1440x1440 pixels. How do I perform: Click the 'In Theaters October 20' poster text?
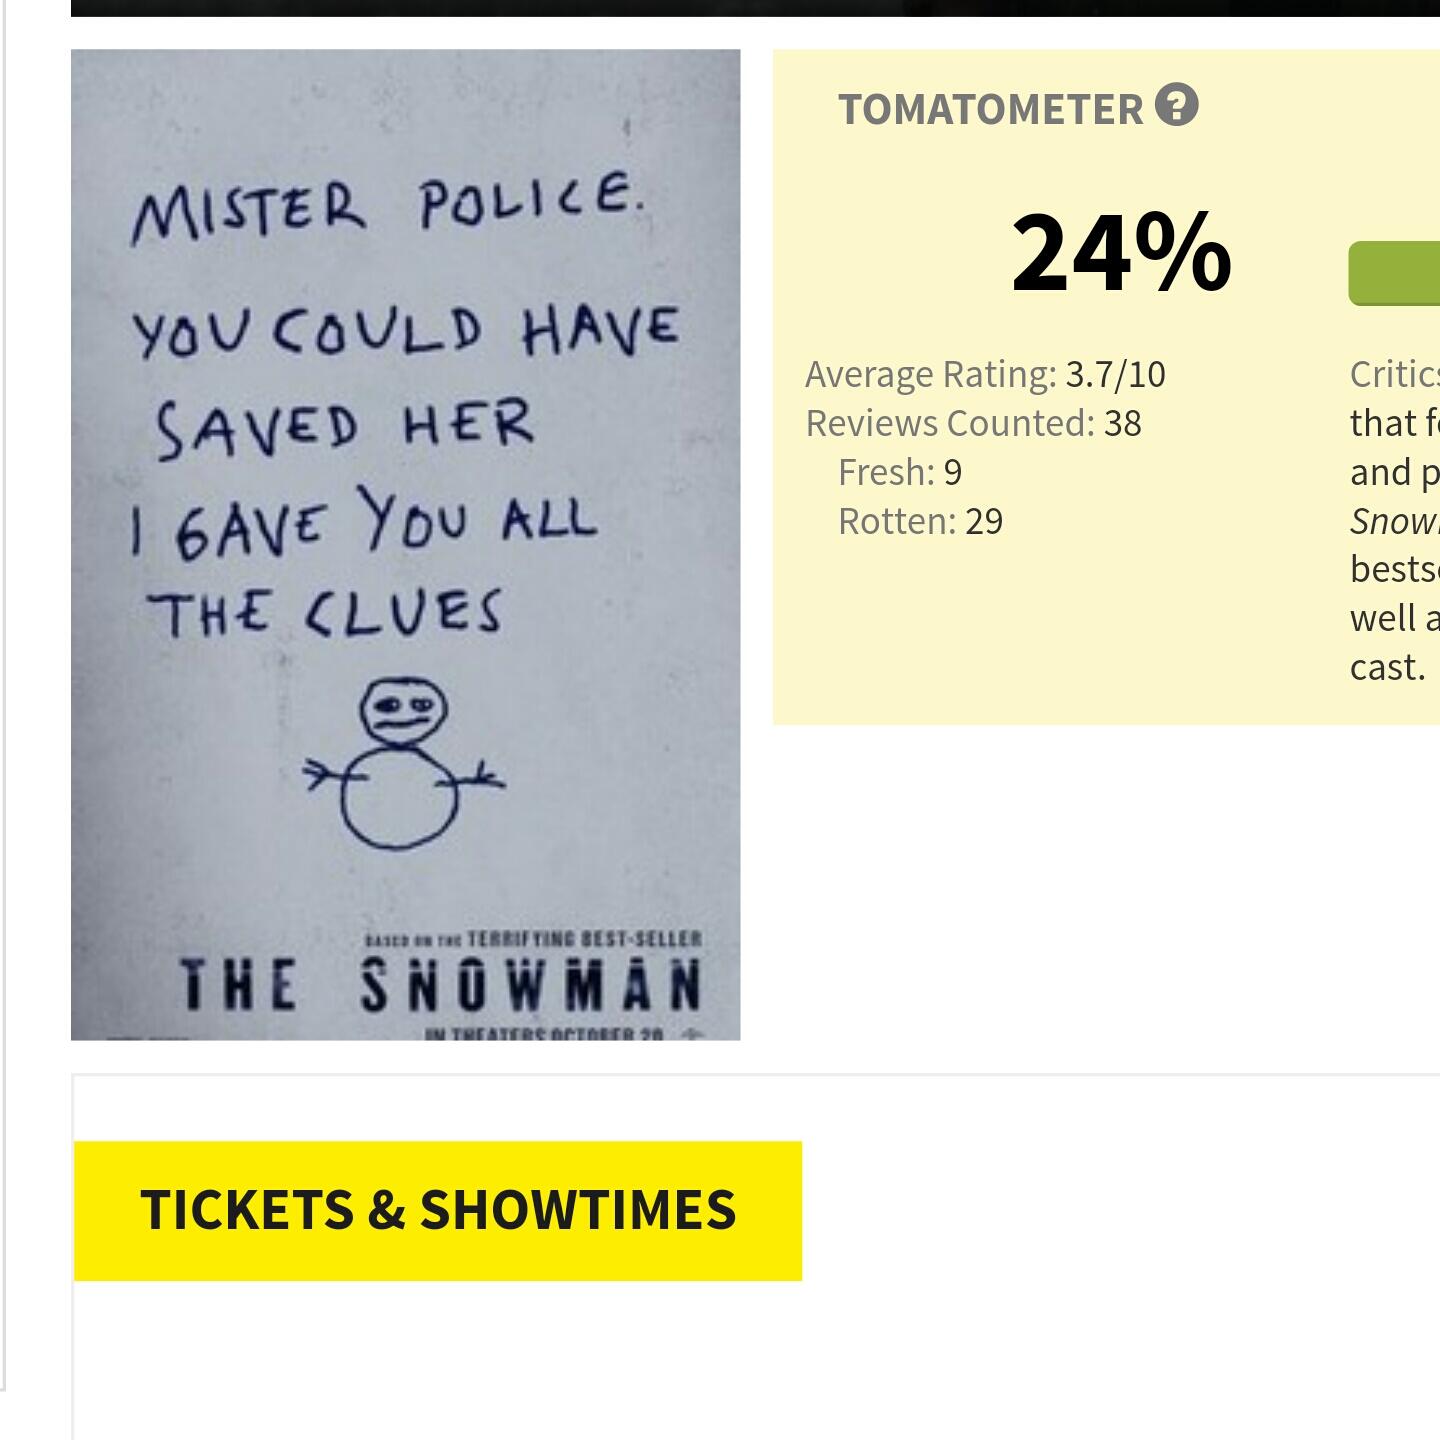545,1033
